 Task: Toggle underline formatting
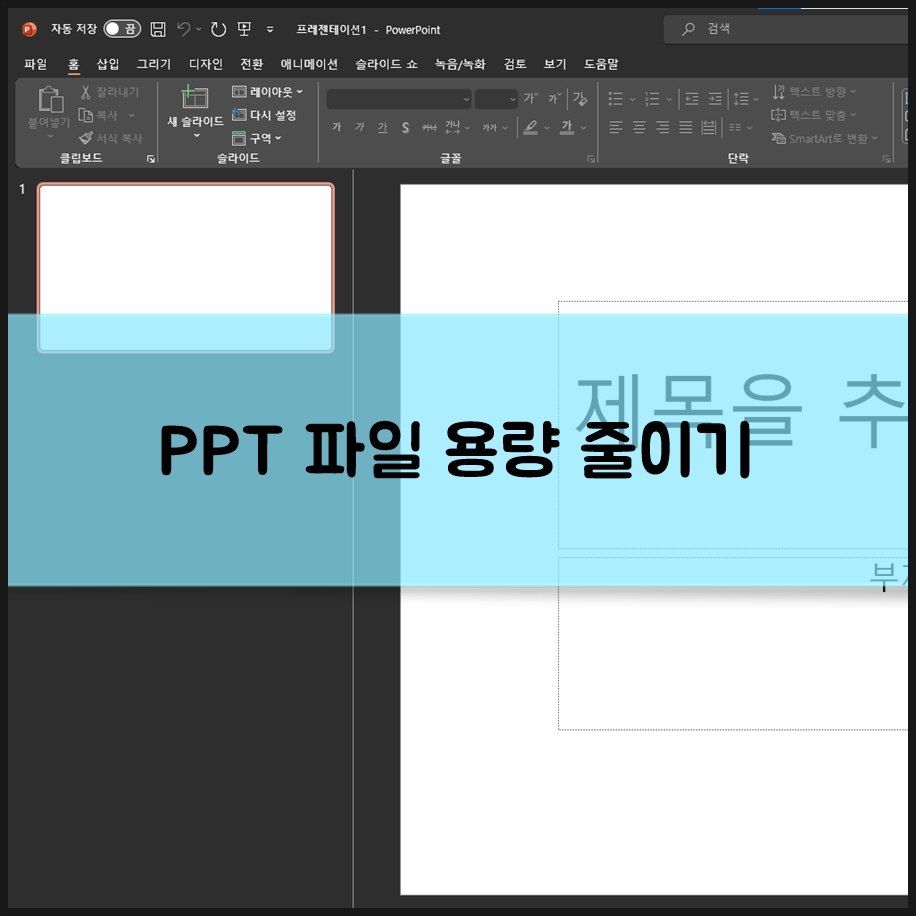point(383,127)
